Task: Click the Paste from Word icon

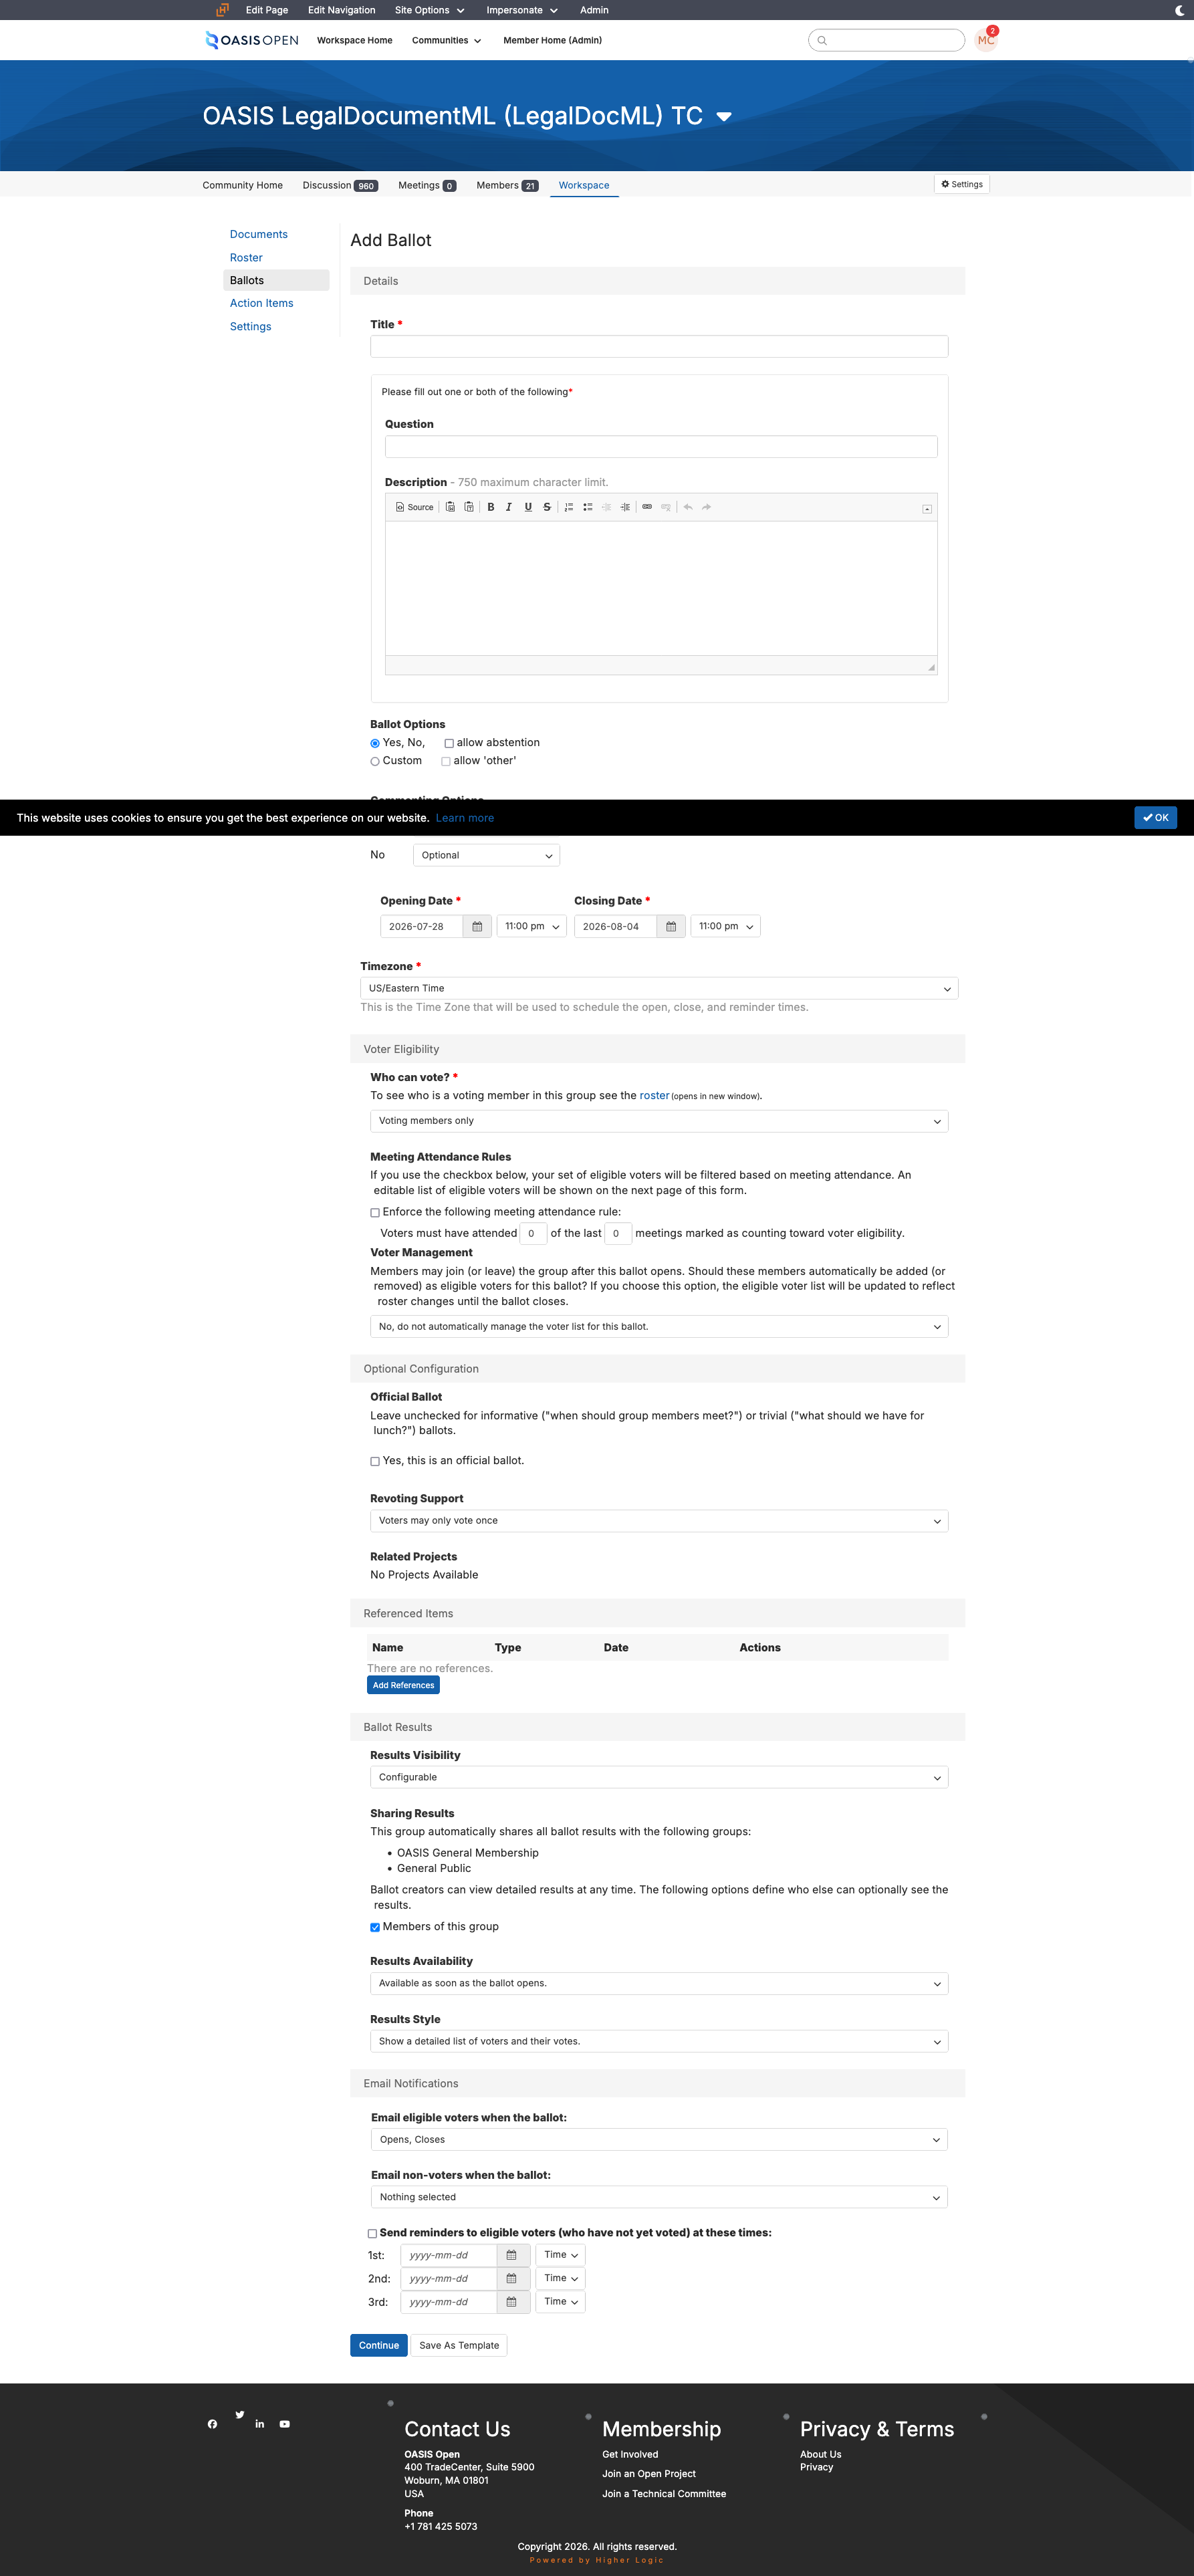Action: 450,507
